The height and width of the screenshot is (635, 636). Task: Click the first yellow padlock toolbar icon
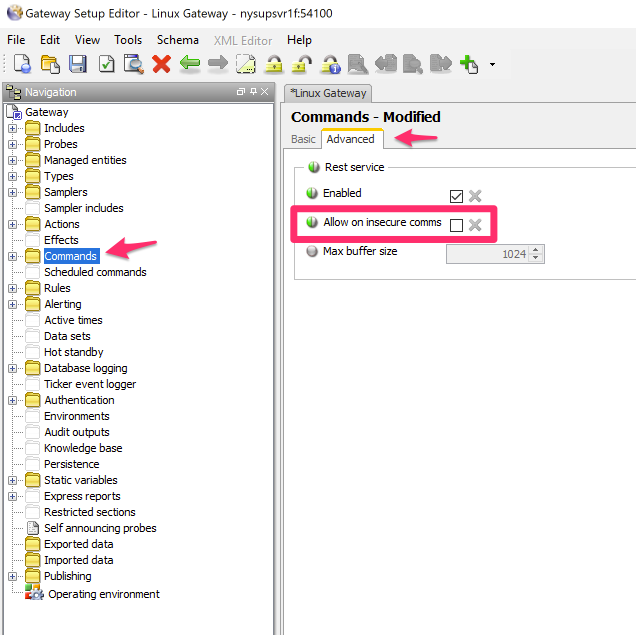pyautogui.click(x=273, y=65)
